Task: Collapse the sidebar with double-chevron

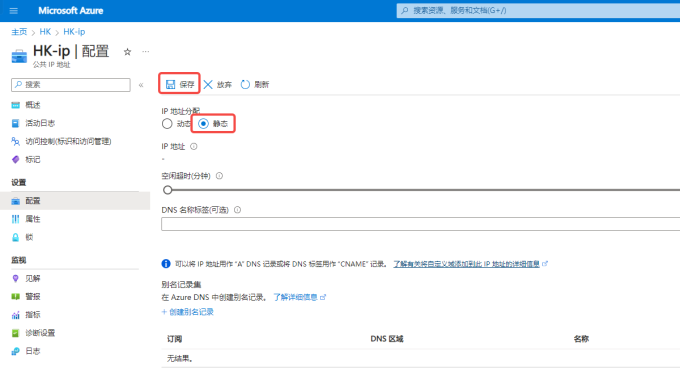Action: (x=141, y=85)
